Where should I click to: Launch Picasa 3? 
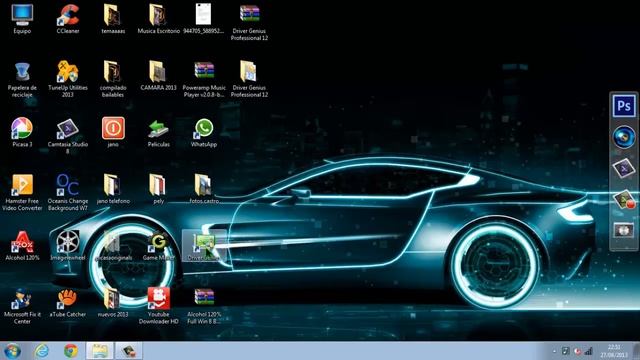click(x=22, y=132)
